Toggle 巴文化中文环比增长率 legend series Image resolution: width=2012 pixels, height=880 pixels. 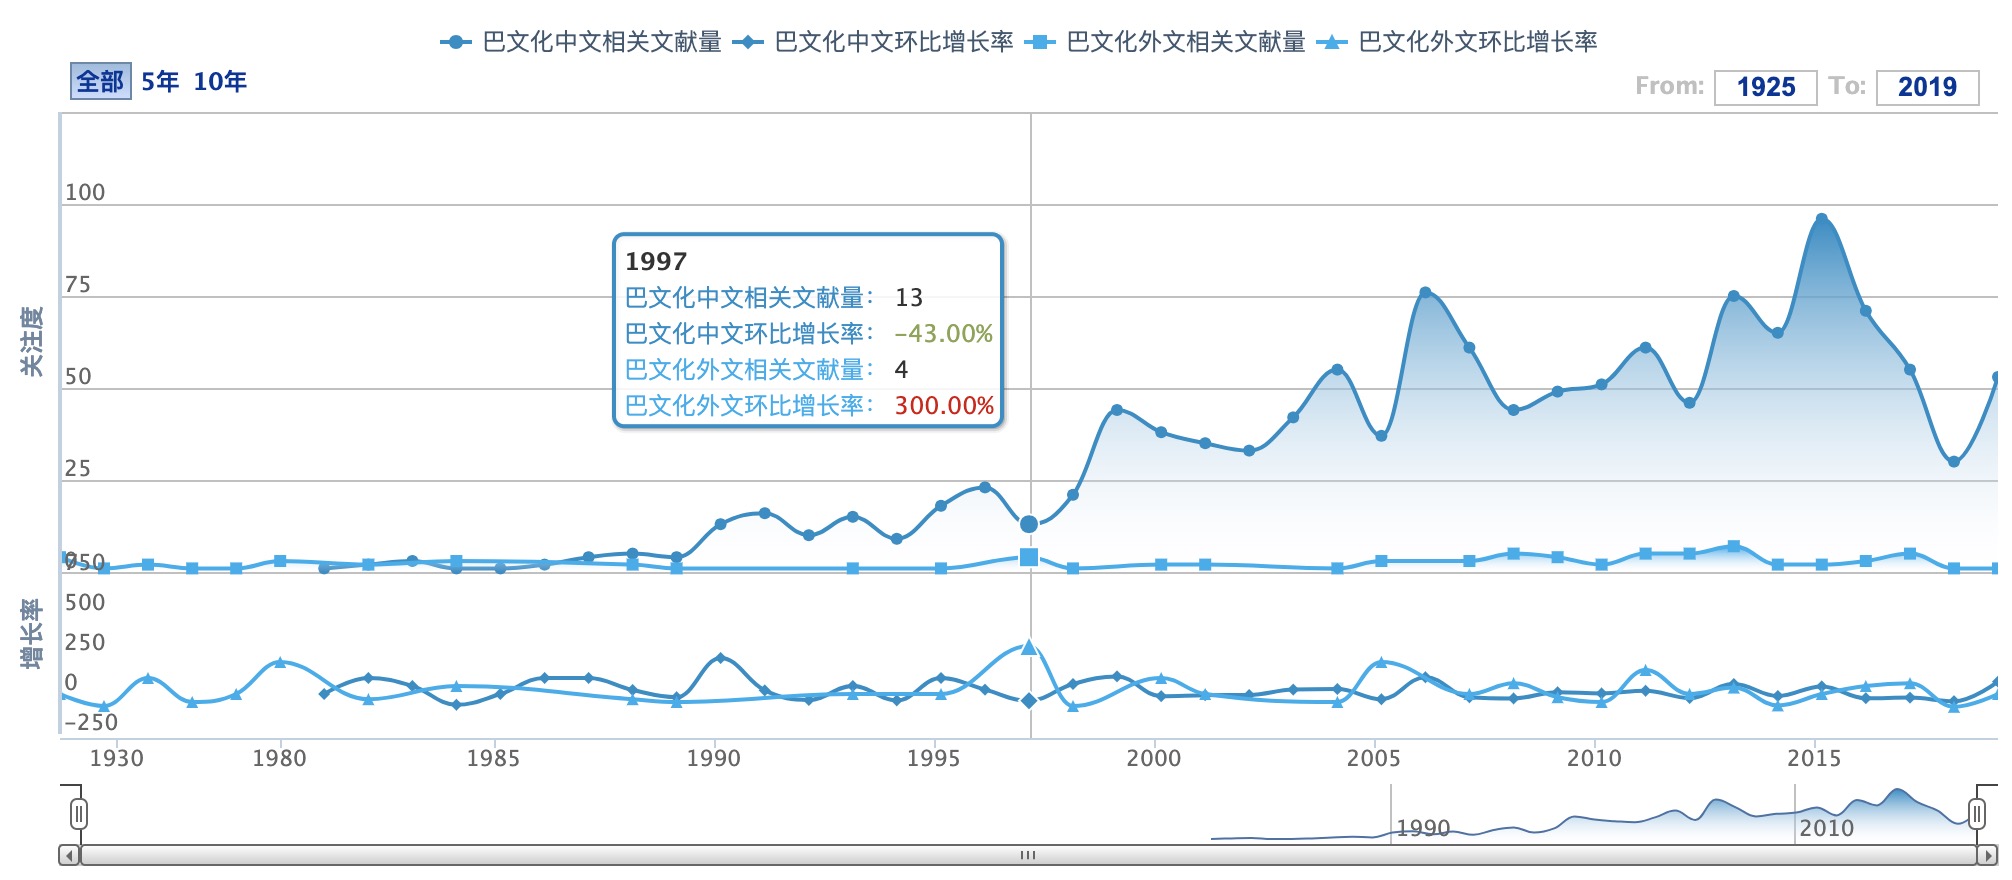pyautogui.click(x=873, y=42)
